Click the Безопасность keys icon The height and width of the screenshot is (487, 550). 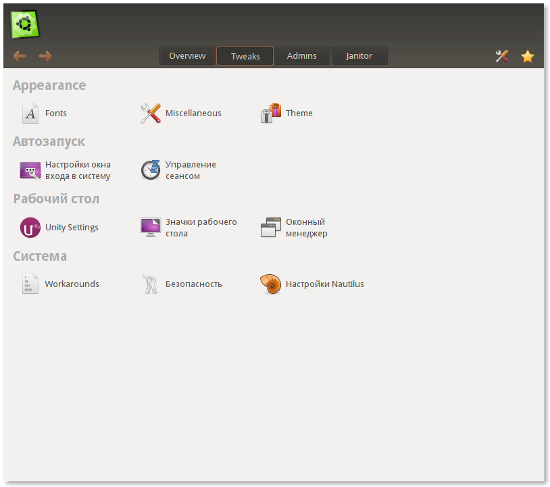[x=150, y=283]
